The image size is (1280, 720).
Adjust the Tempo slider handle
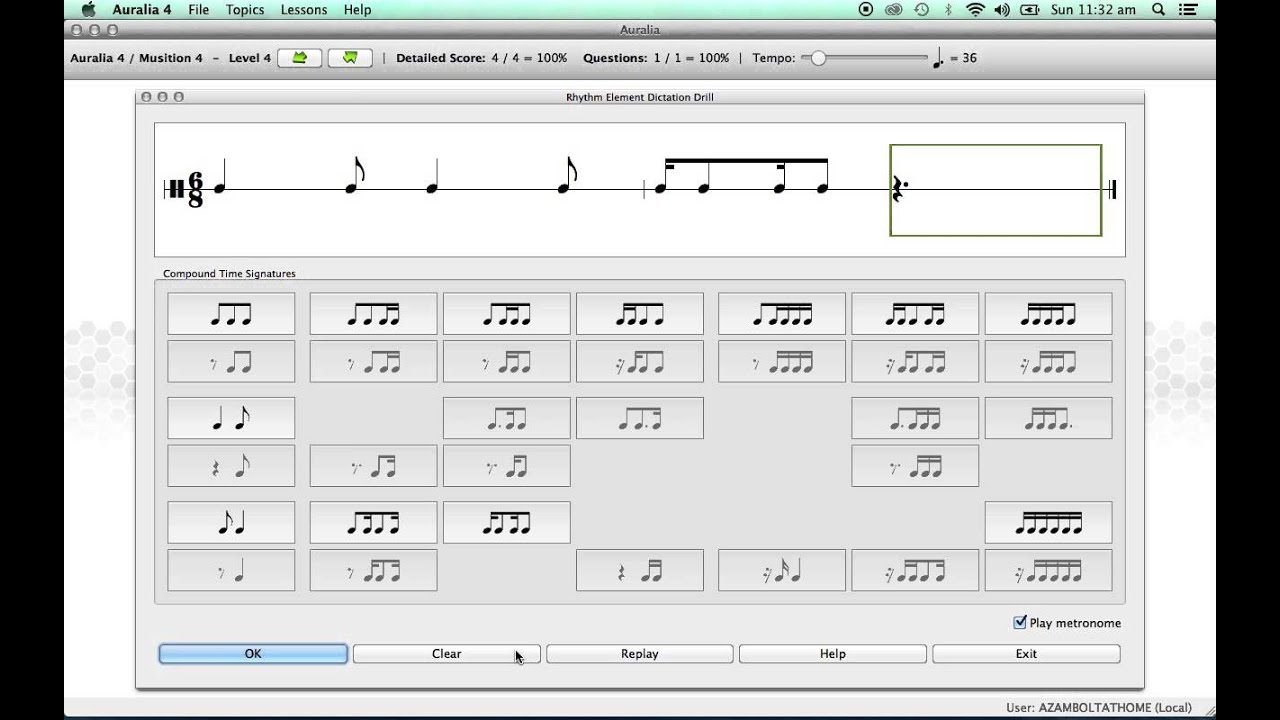(x=818, y=58)
